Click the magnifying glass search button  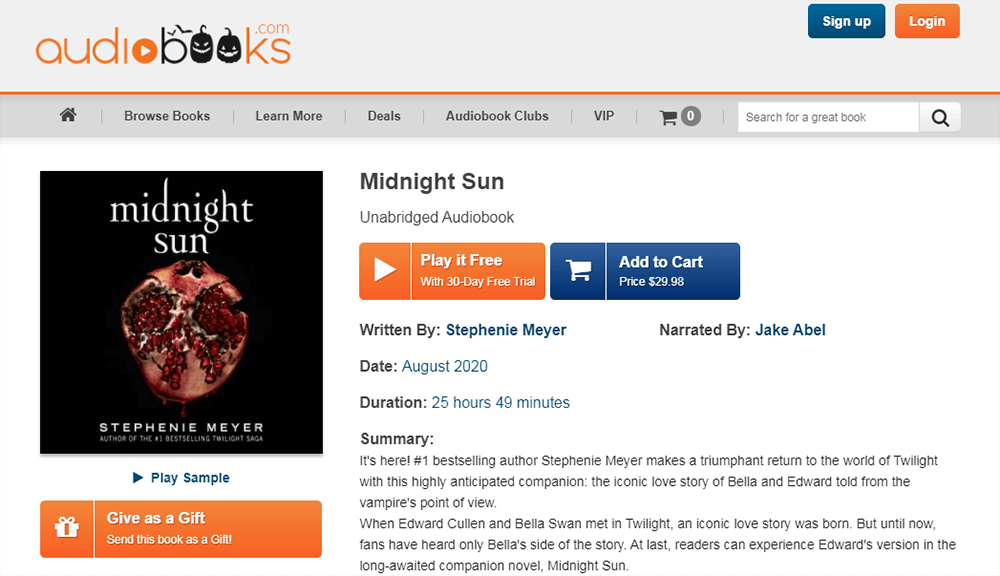(x=940, y=117)
